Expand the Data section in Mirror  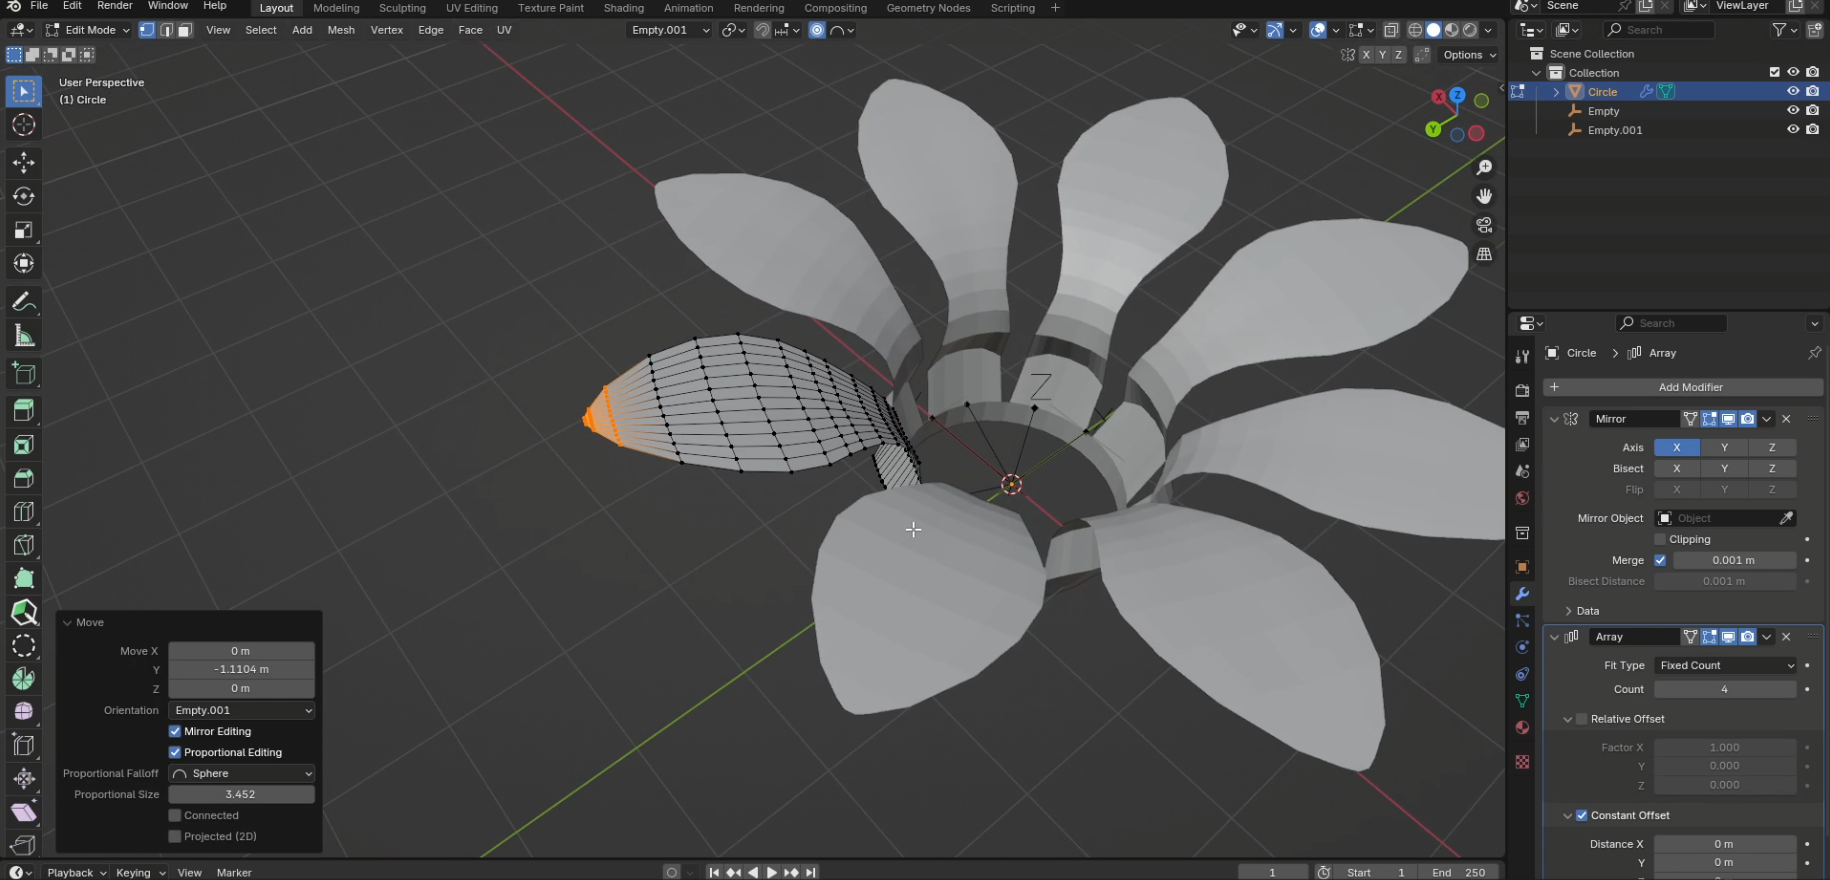[1568, 611]
